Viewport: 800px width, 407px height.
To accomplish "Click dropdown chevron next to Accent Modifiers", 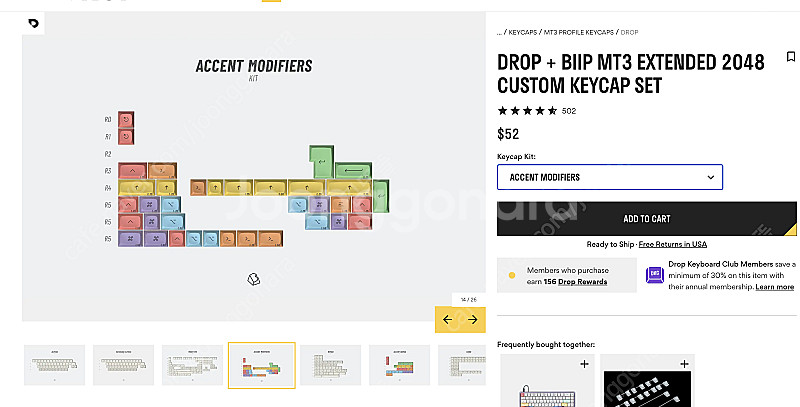I will pyautogui.click(x=710, y=177).
